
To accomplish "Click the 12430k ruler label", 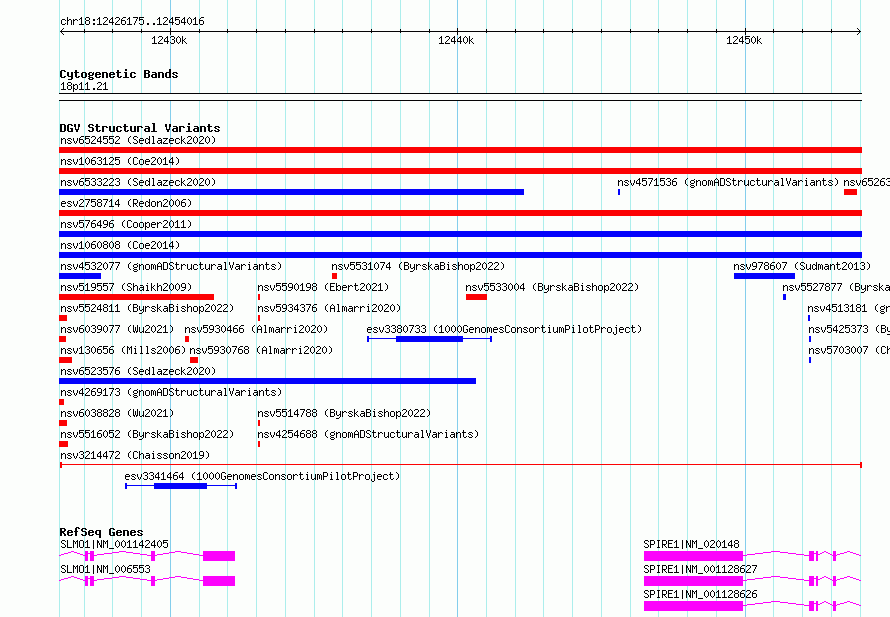I will click(x=169, y=40).
